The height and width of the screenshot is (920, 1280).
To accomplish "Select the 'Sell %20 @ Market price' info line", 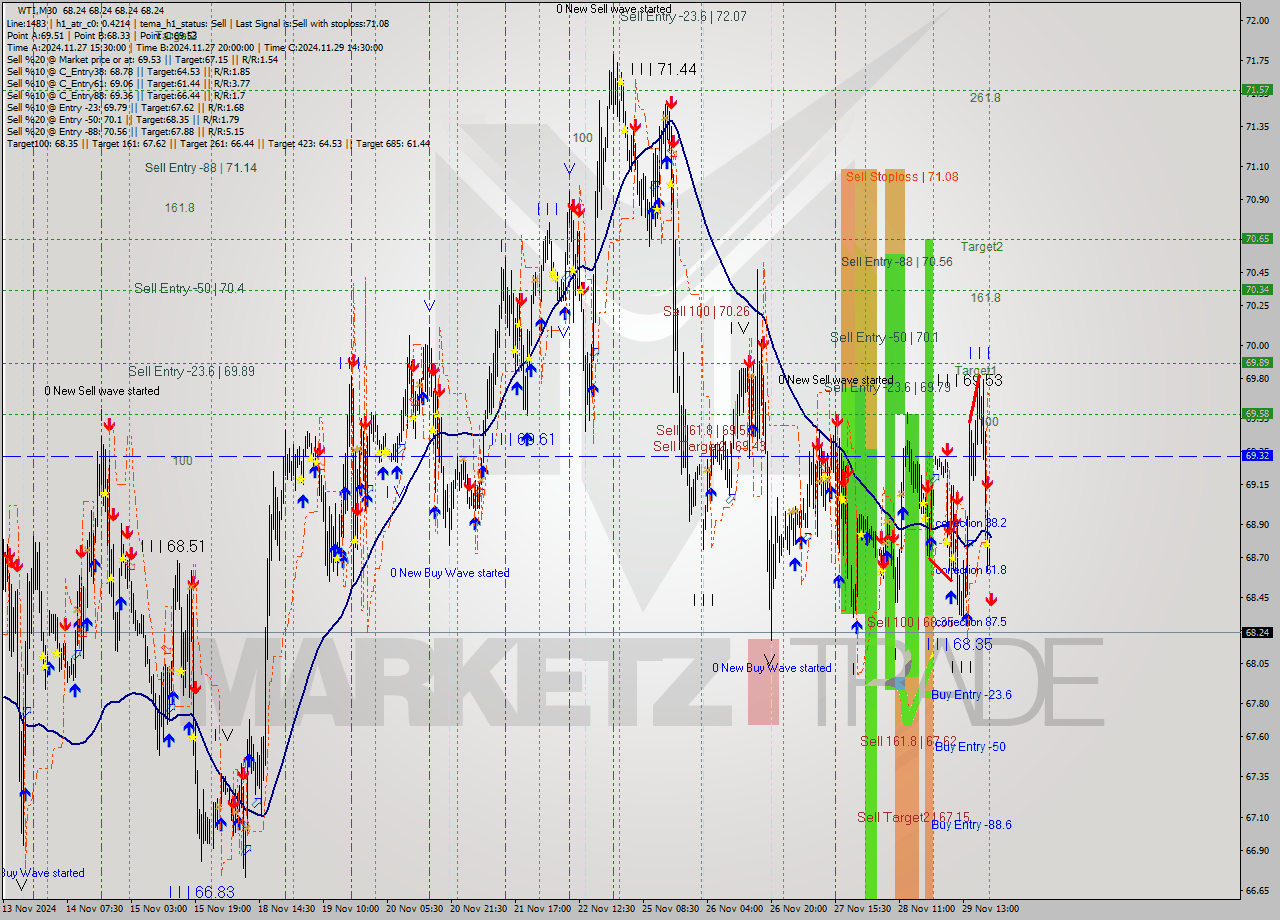I will coord(142,60).
